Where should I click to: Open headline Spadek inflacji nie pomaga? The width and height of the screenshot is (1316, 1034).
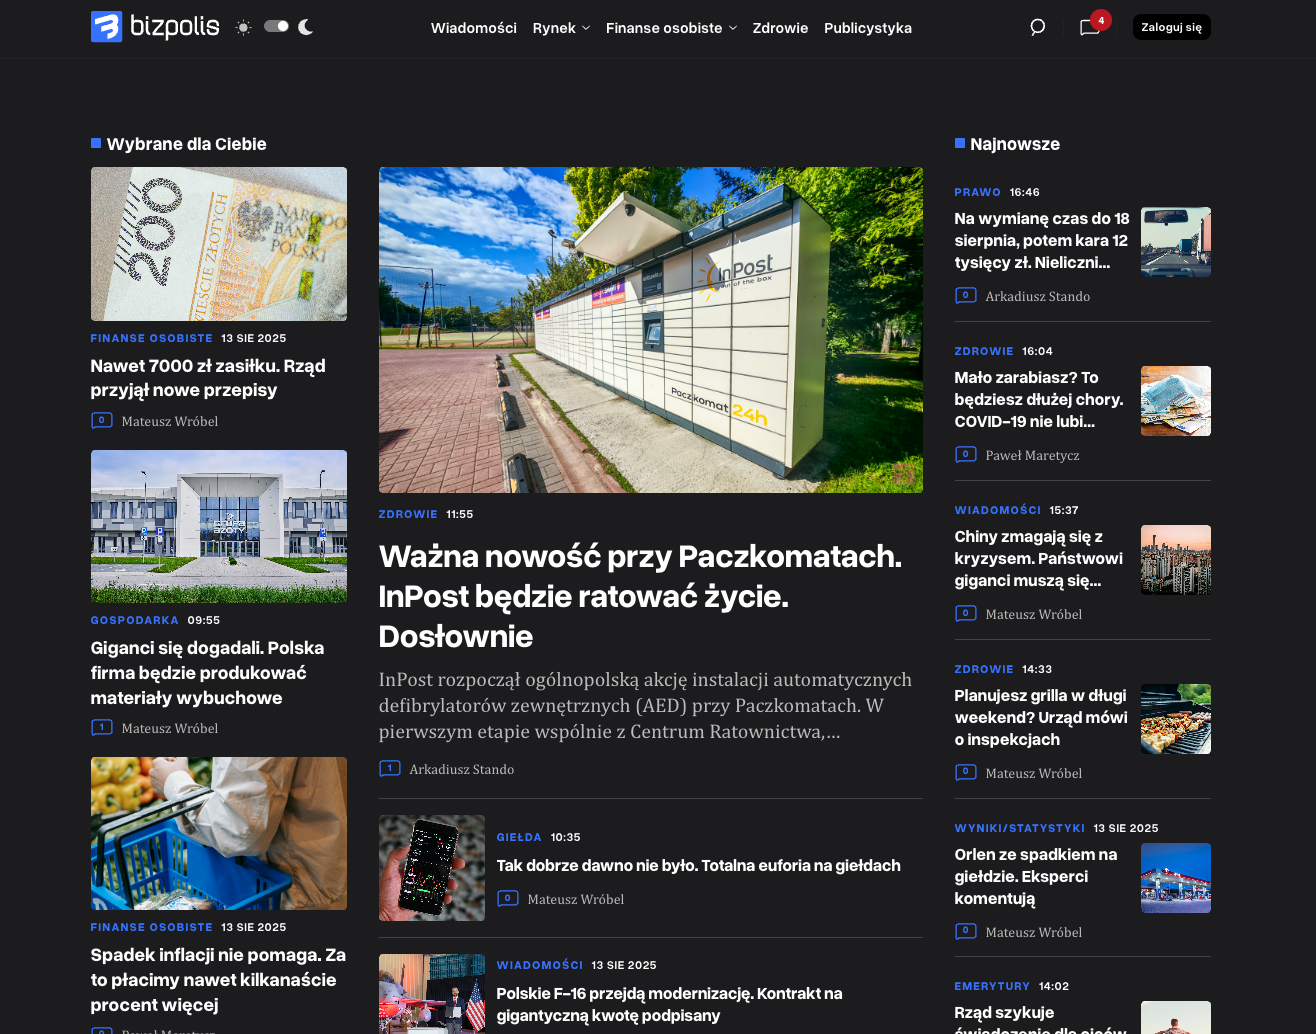(x=218, y=980)
